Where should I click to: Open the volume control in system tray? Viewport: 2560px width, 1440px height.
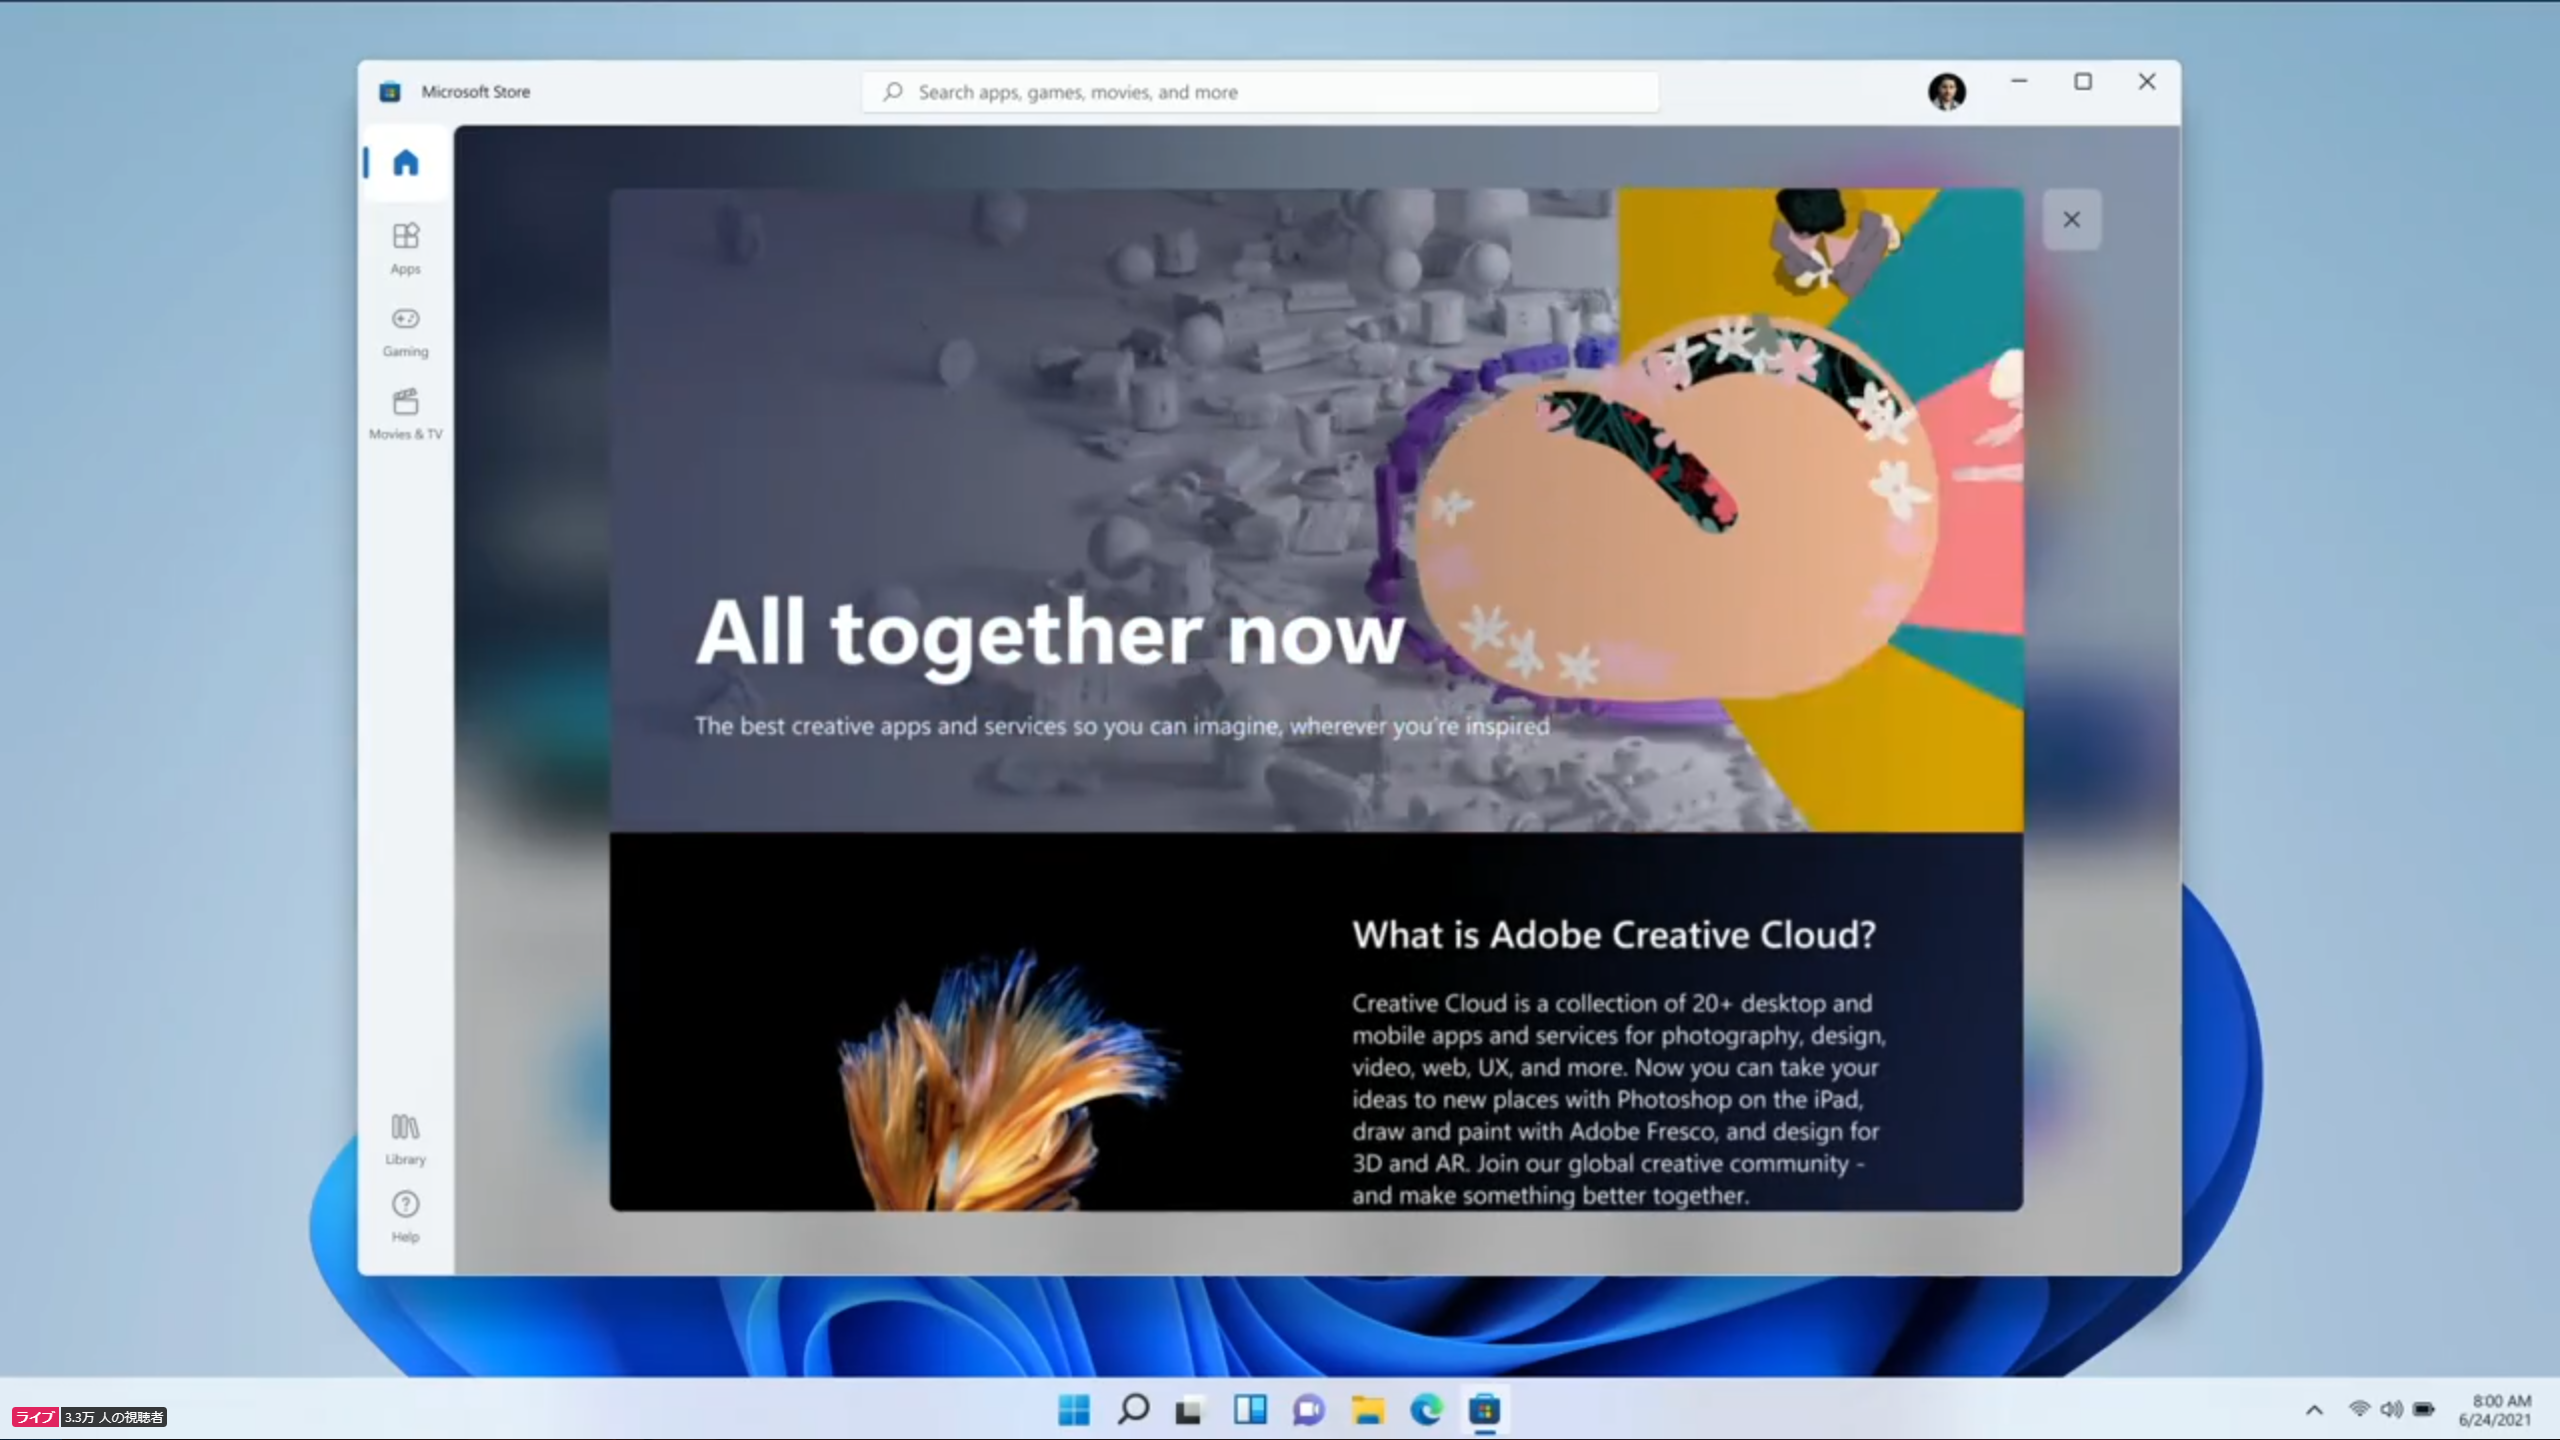coord(2391,1409)
